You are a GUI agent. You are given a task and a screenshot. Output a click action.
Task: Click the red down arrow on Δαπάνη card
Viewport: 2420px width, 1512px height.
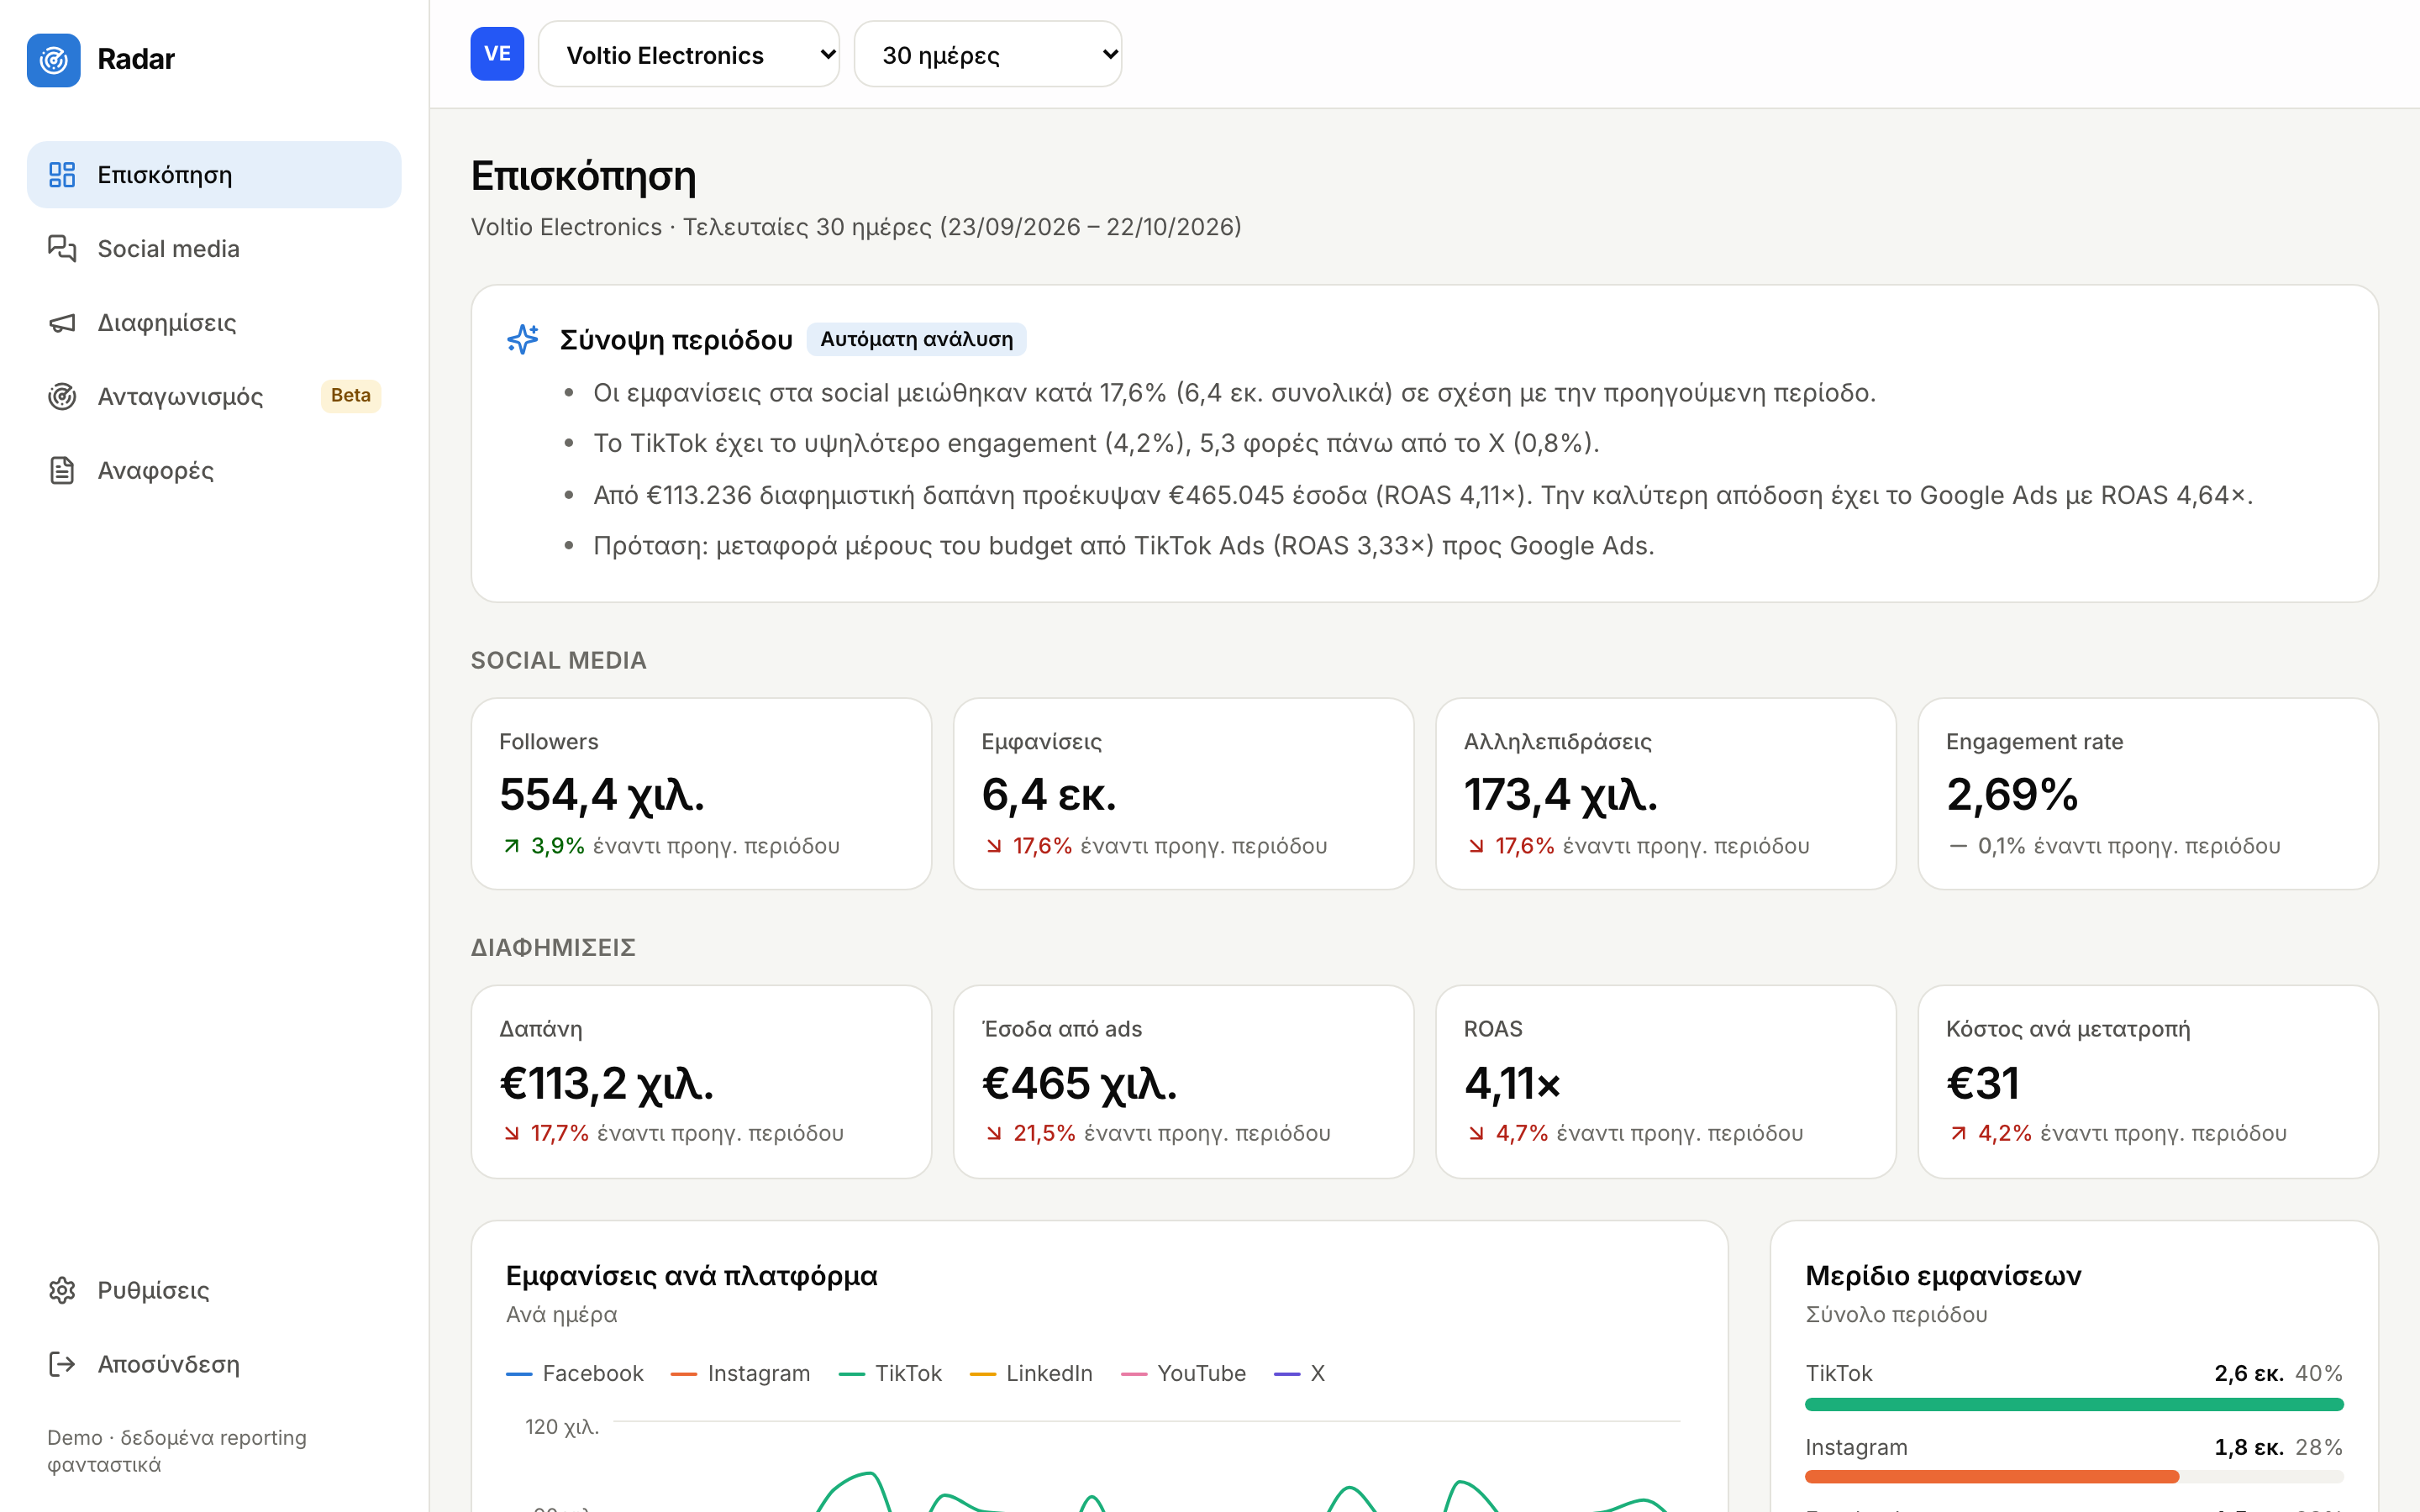click(x=512, y=1133)
